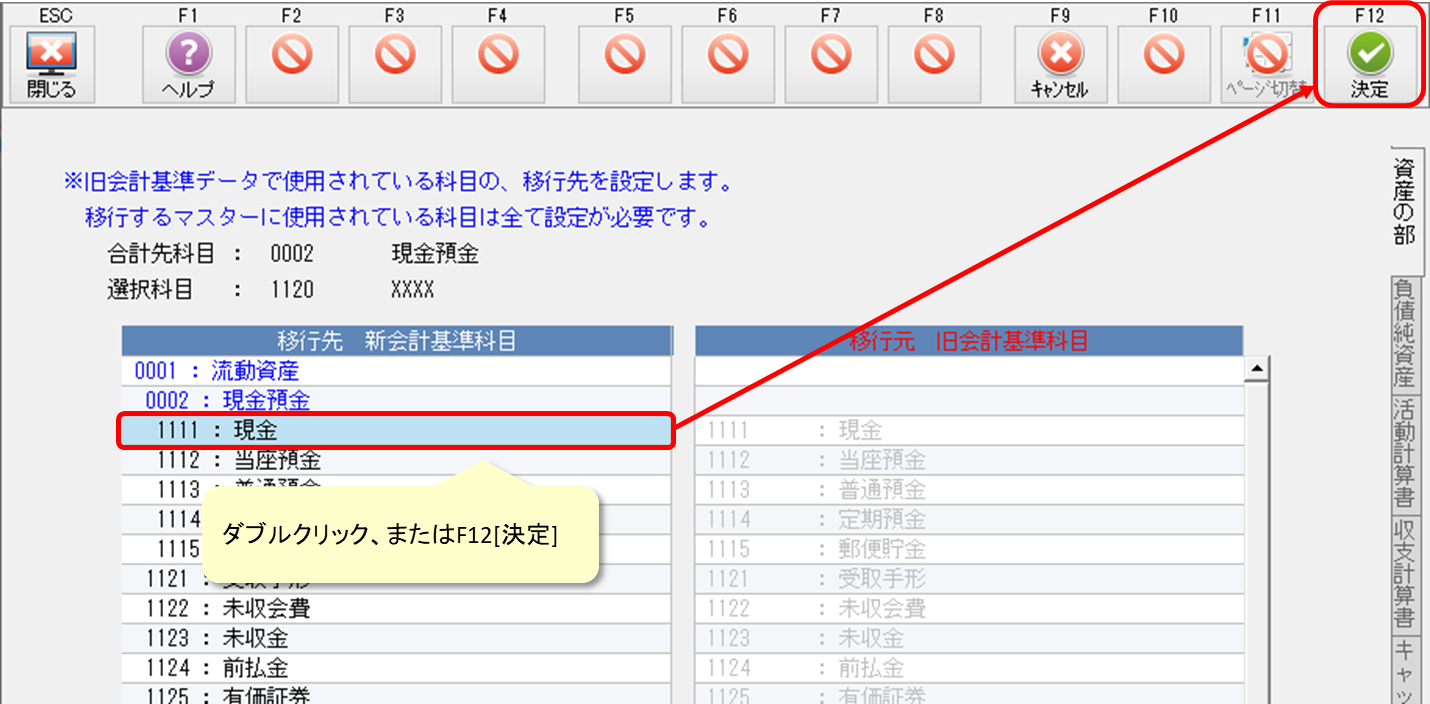1430x704 pixels.
Task: Select row 1111 : 現金 in new accounts
Action: 396,431
